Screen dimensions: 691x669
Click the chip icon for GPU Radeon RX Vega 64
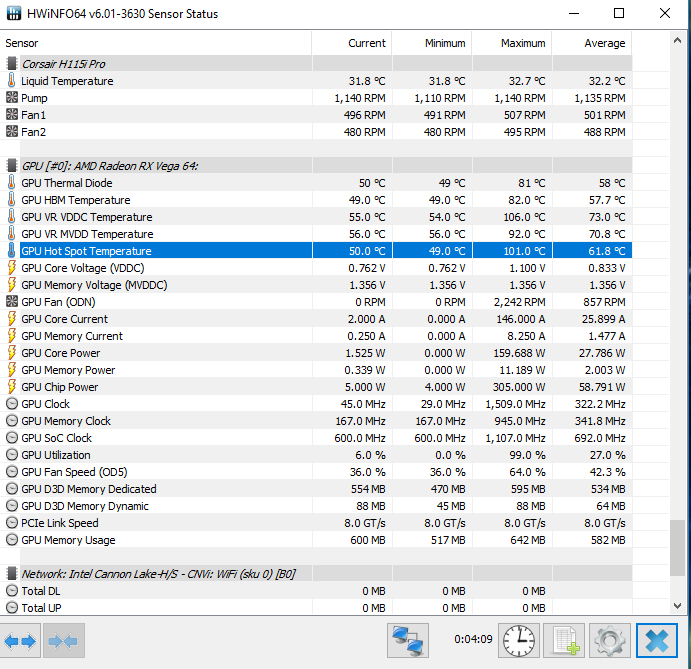pyautogui.click(x=12, y=165)
